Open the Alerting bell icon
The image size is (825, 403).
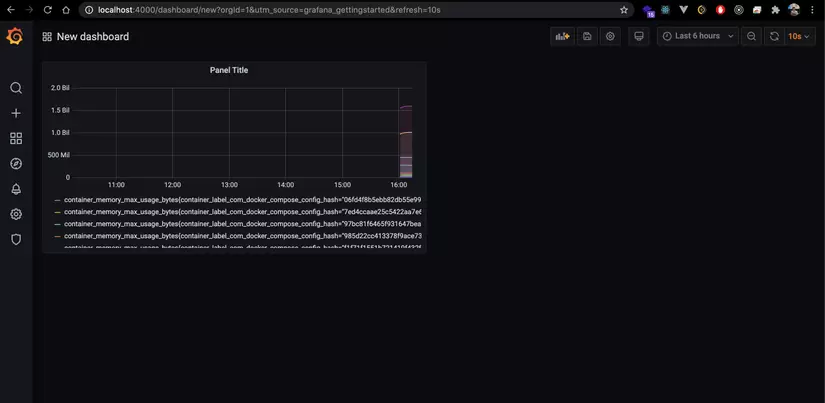point(16,189)
